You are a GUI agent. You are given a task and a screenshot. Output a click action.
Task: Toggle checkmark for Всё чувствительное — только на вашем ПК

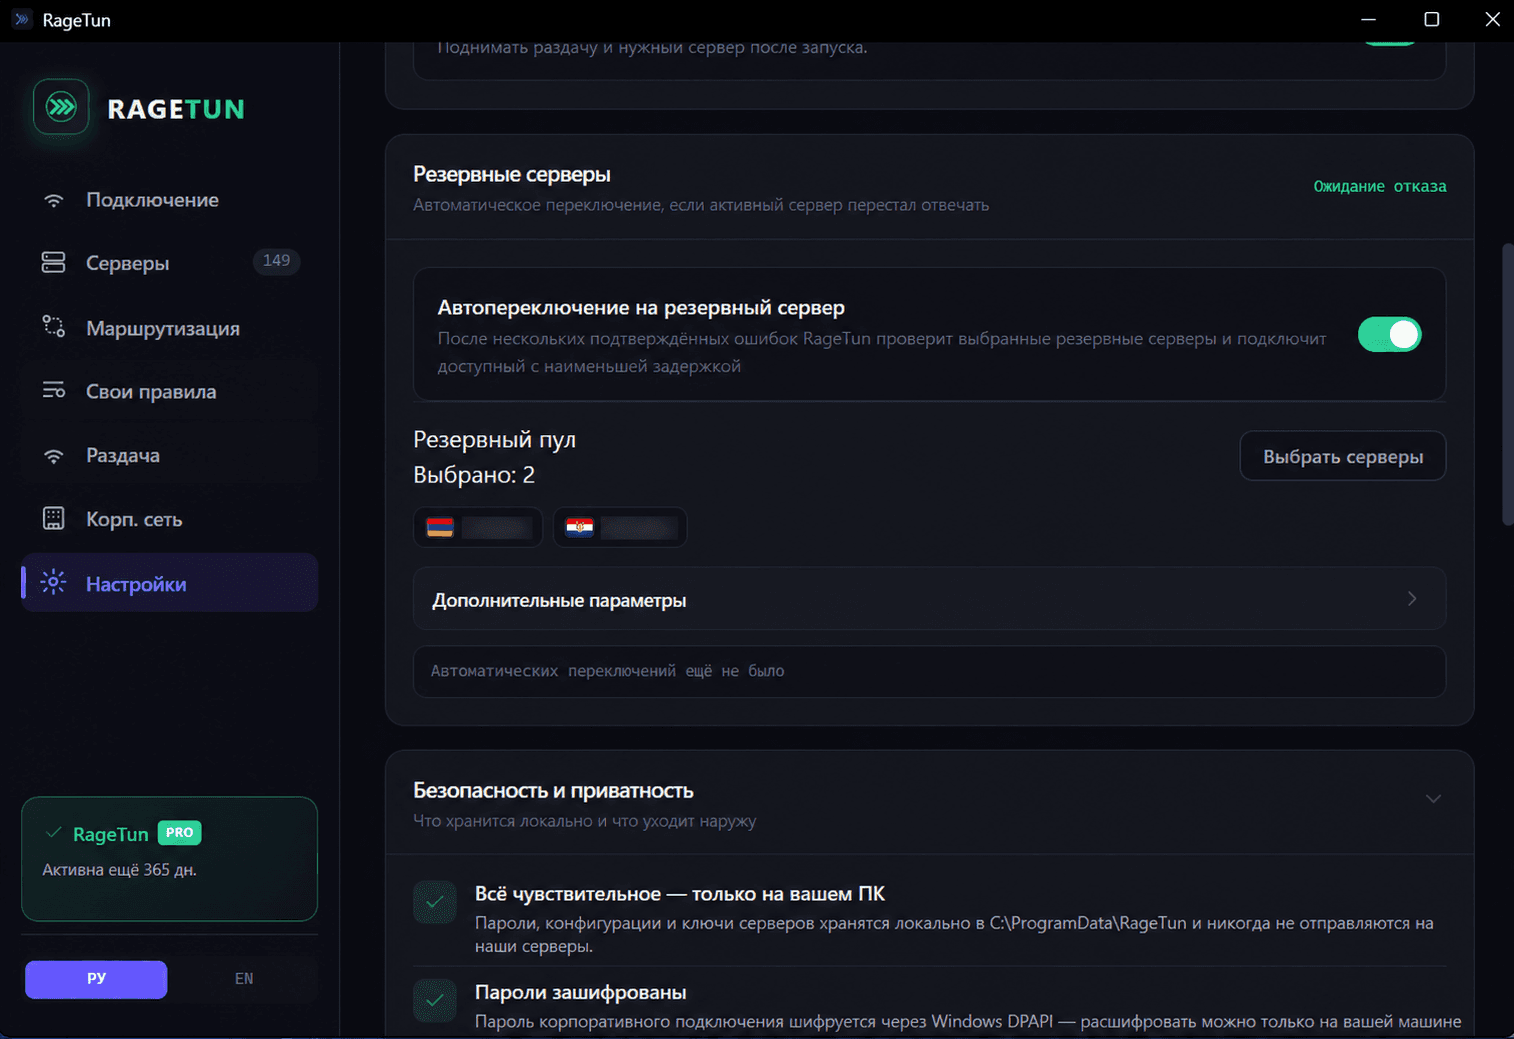(x=435, y=902)
